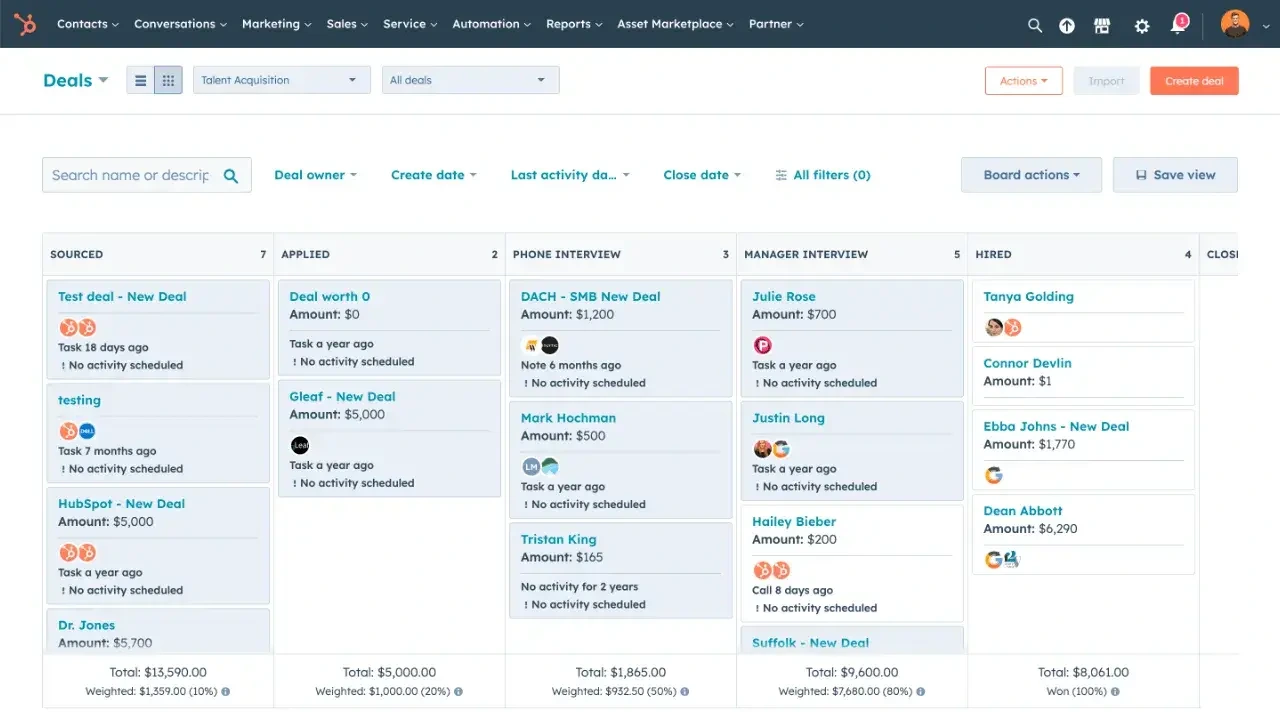The image size is (1280, 712).
Task: Click the save disk icon in Save view
Action: pyautogui.click(x=1141, y=175)
